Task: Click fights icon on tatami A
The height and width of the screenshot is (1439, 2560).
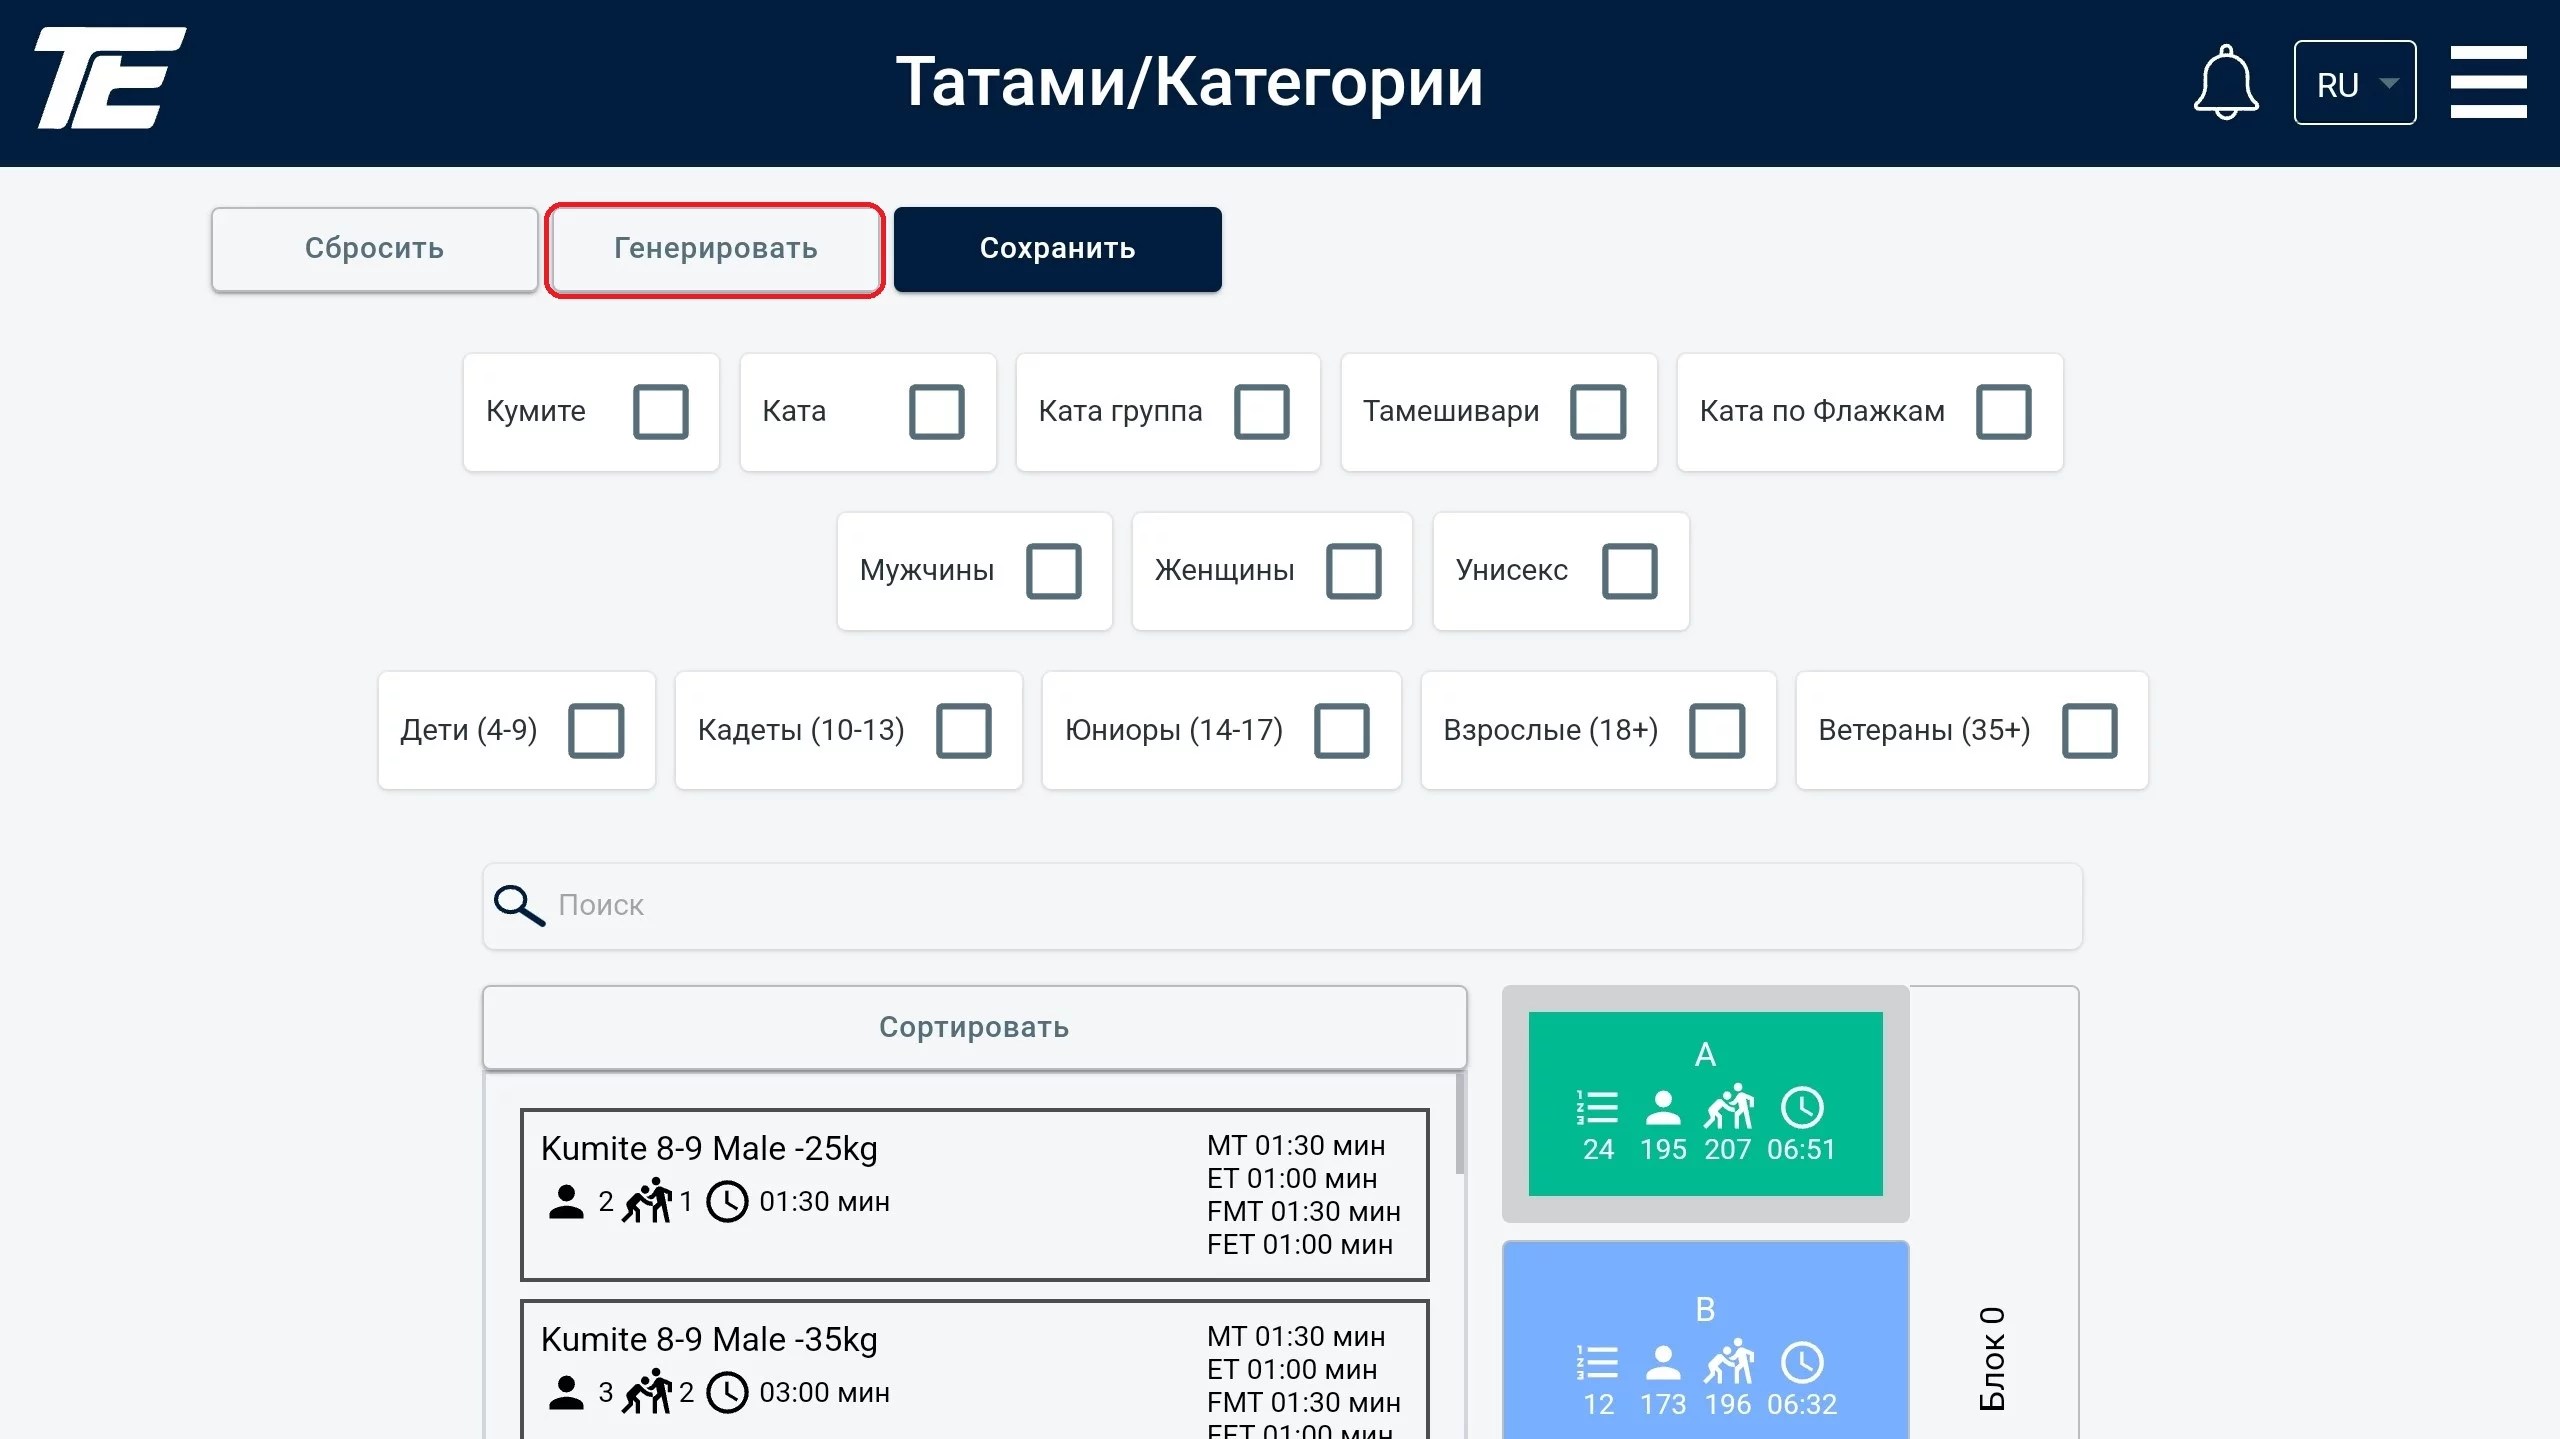Action: point(1729,1106)
